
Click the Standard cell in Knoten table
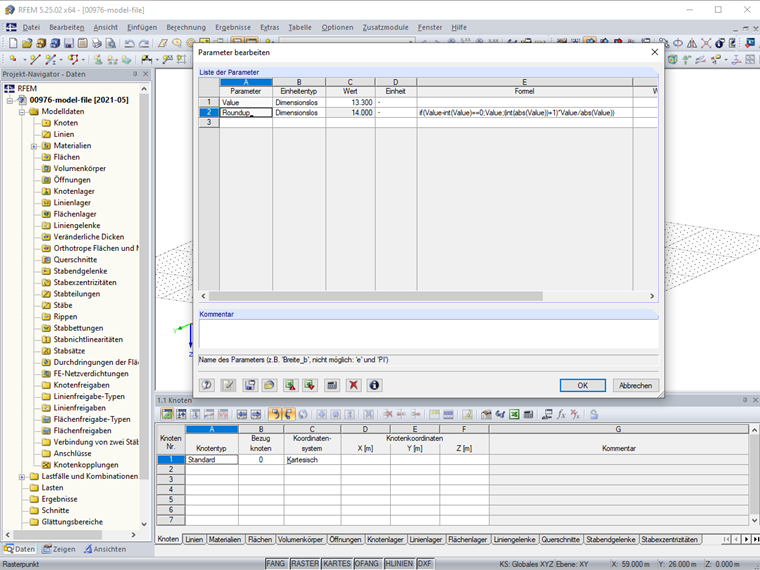[212, 459]
